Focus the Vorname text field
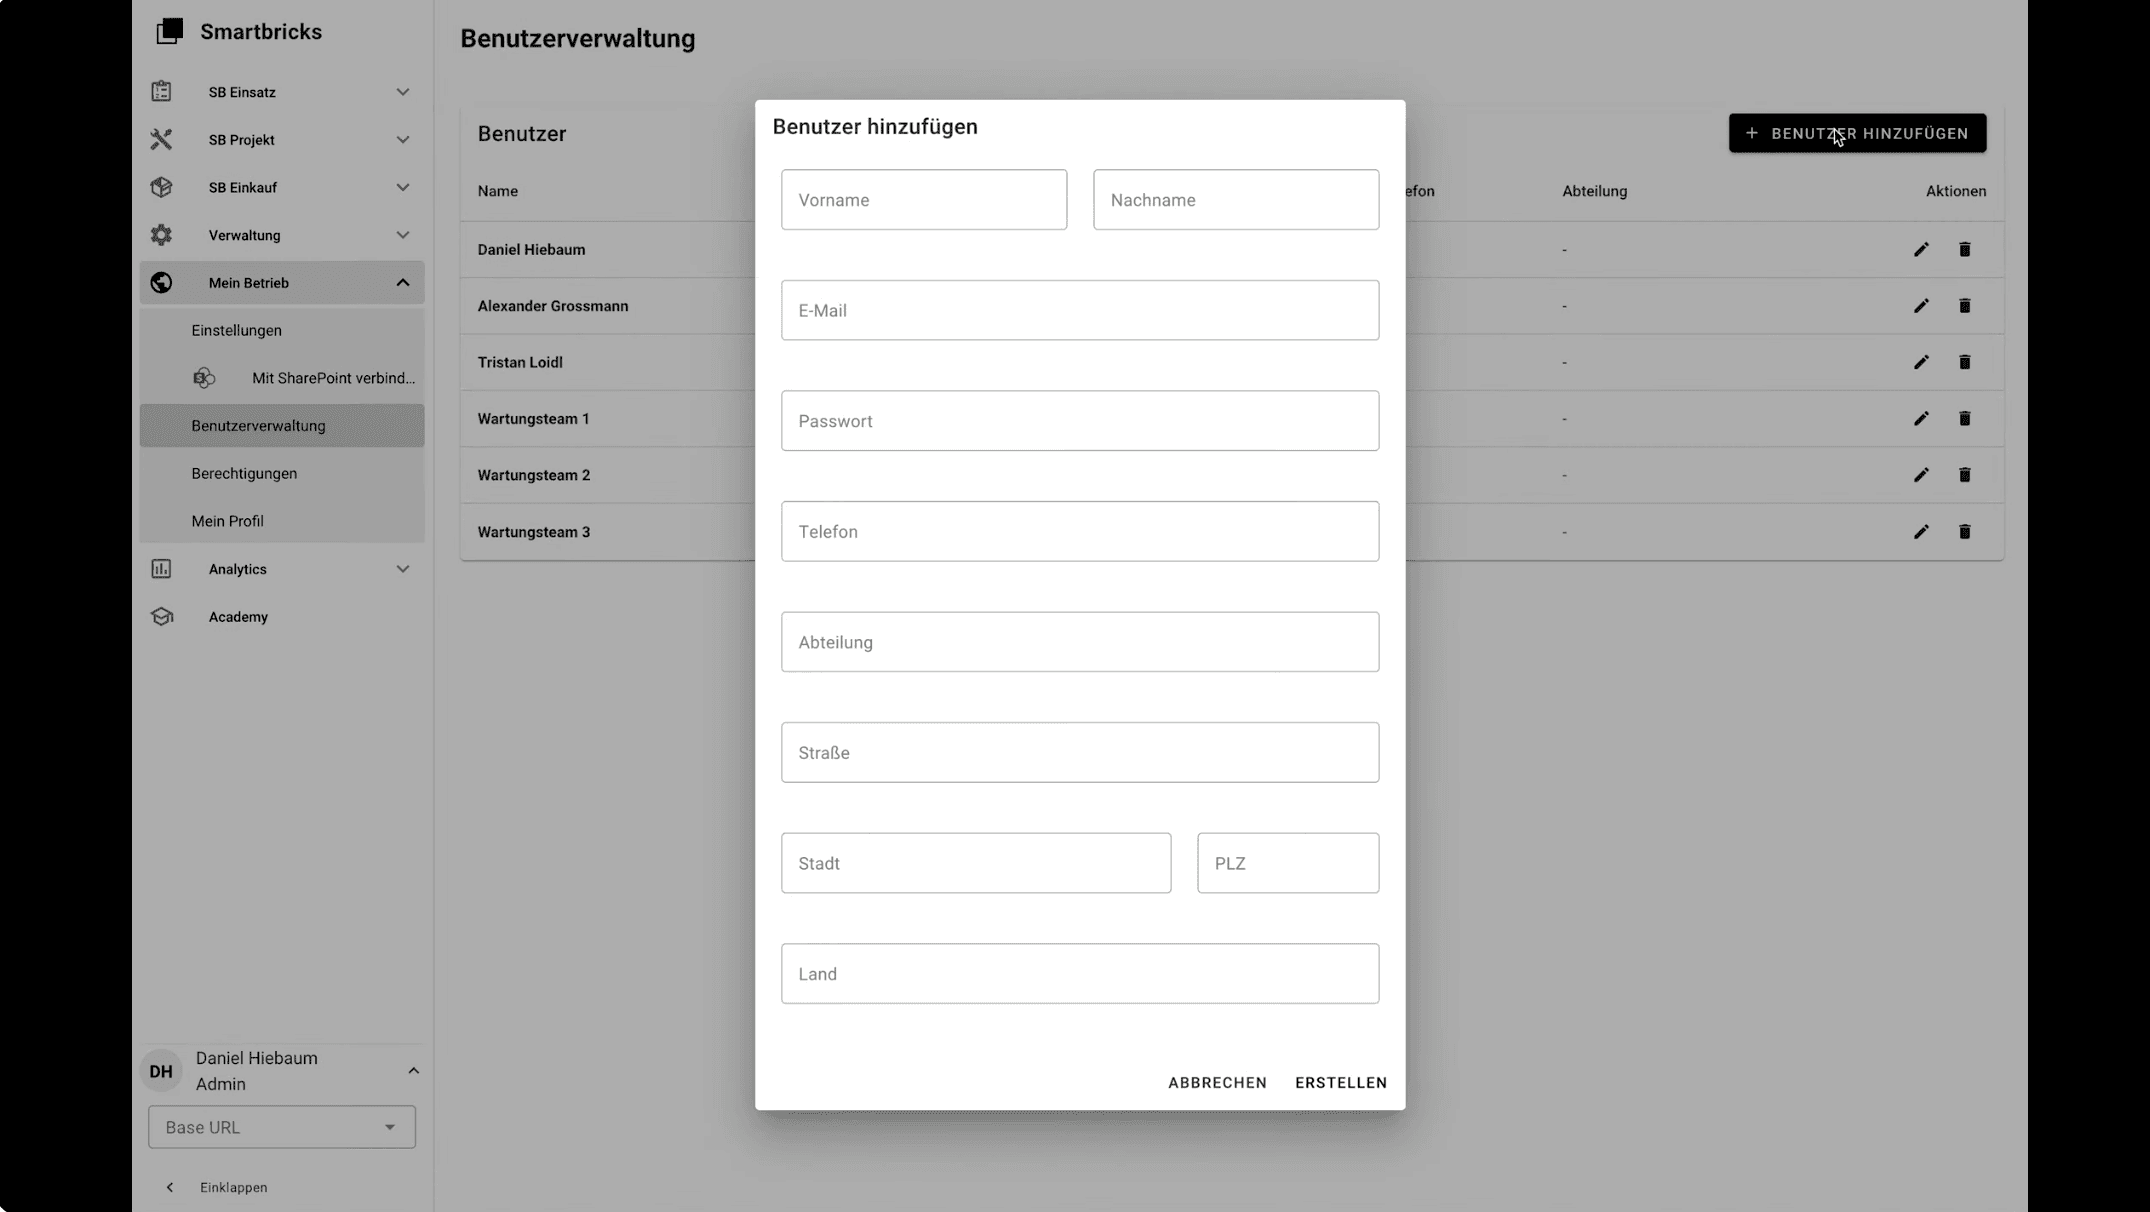Viewport: 2150px width, 1212px height. pos(923,200)
